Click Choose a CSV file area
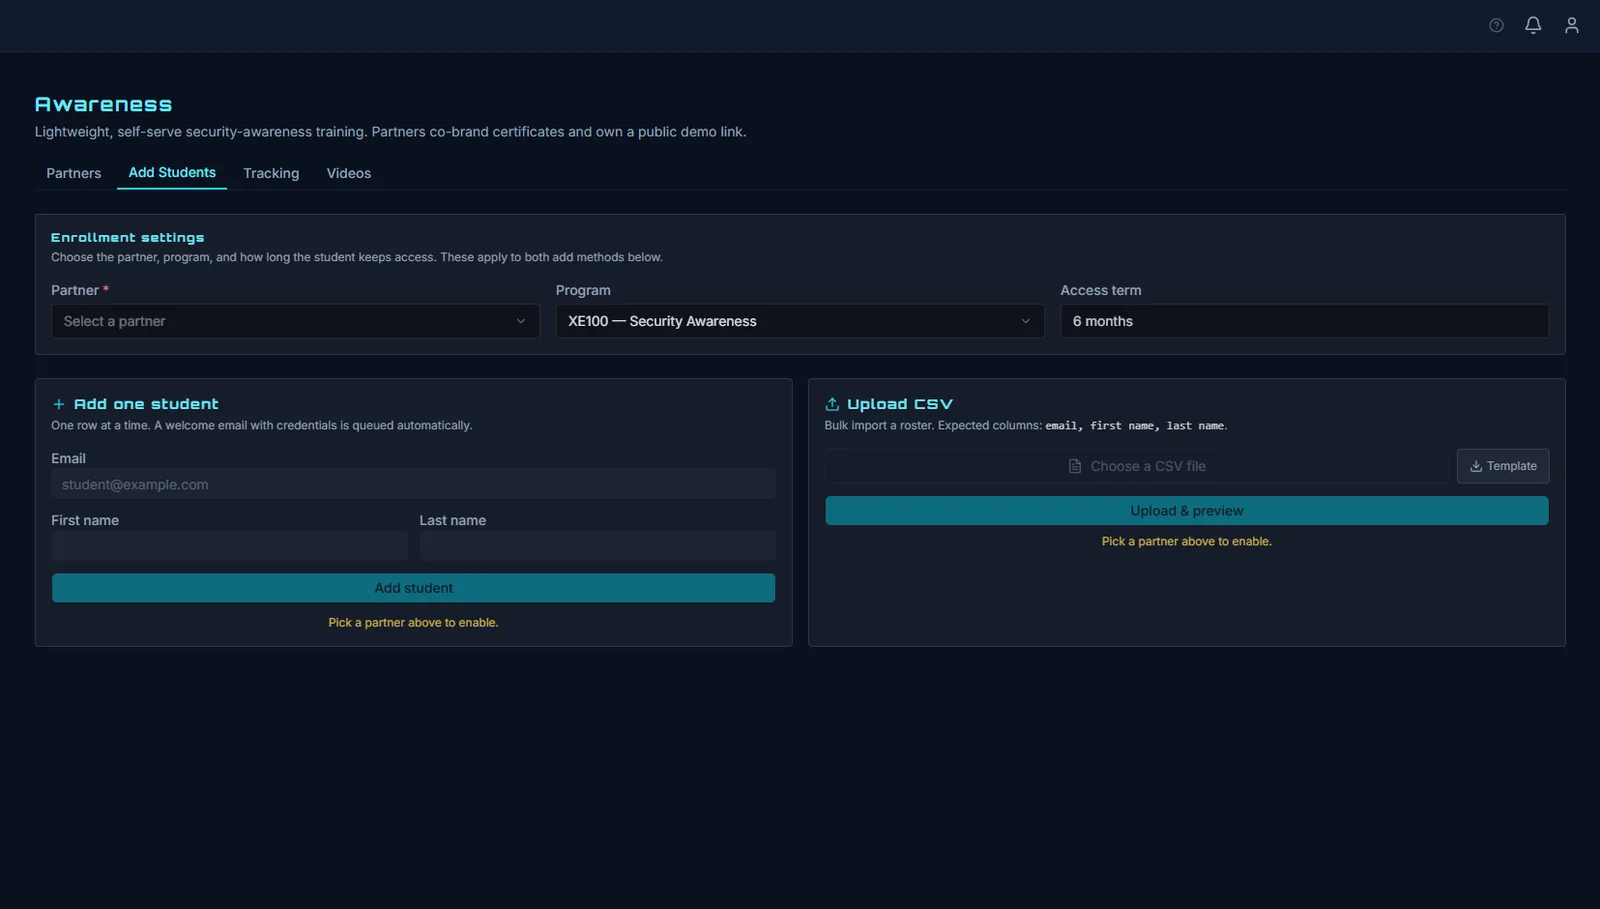The width and height of the screenshot is (1600, 909). [1136, 466]
